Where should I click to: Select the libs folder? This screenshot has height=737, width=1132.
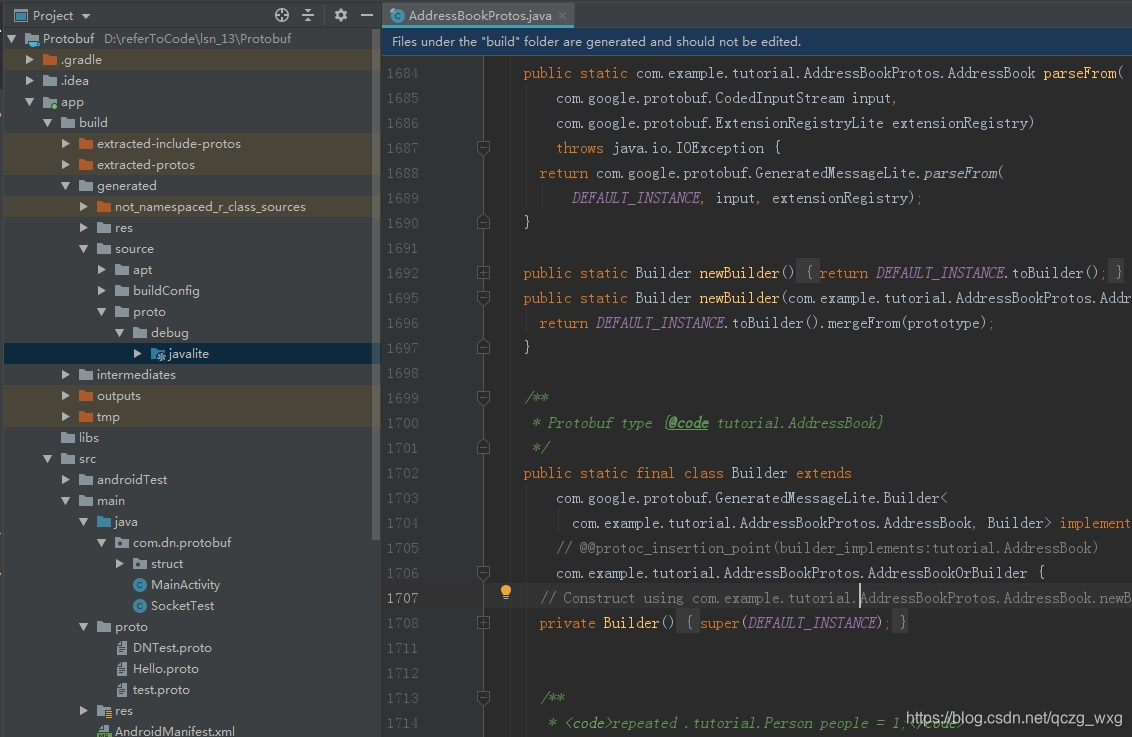(88, 437)
